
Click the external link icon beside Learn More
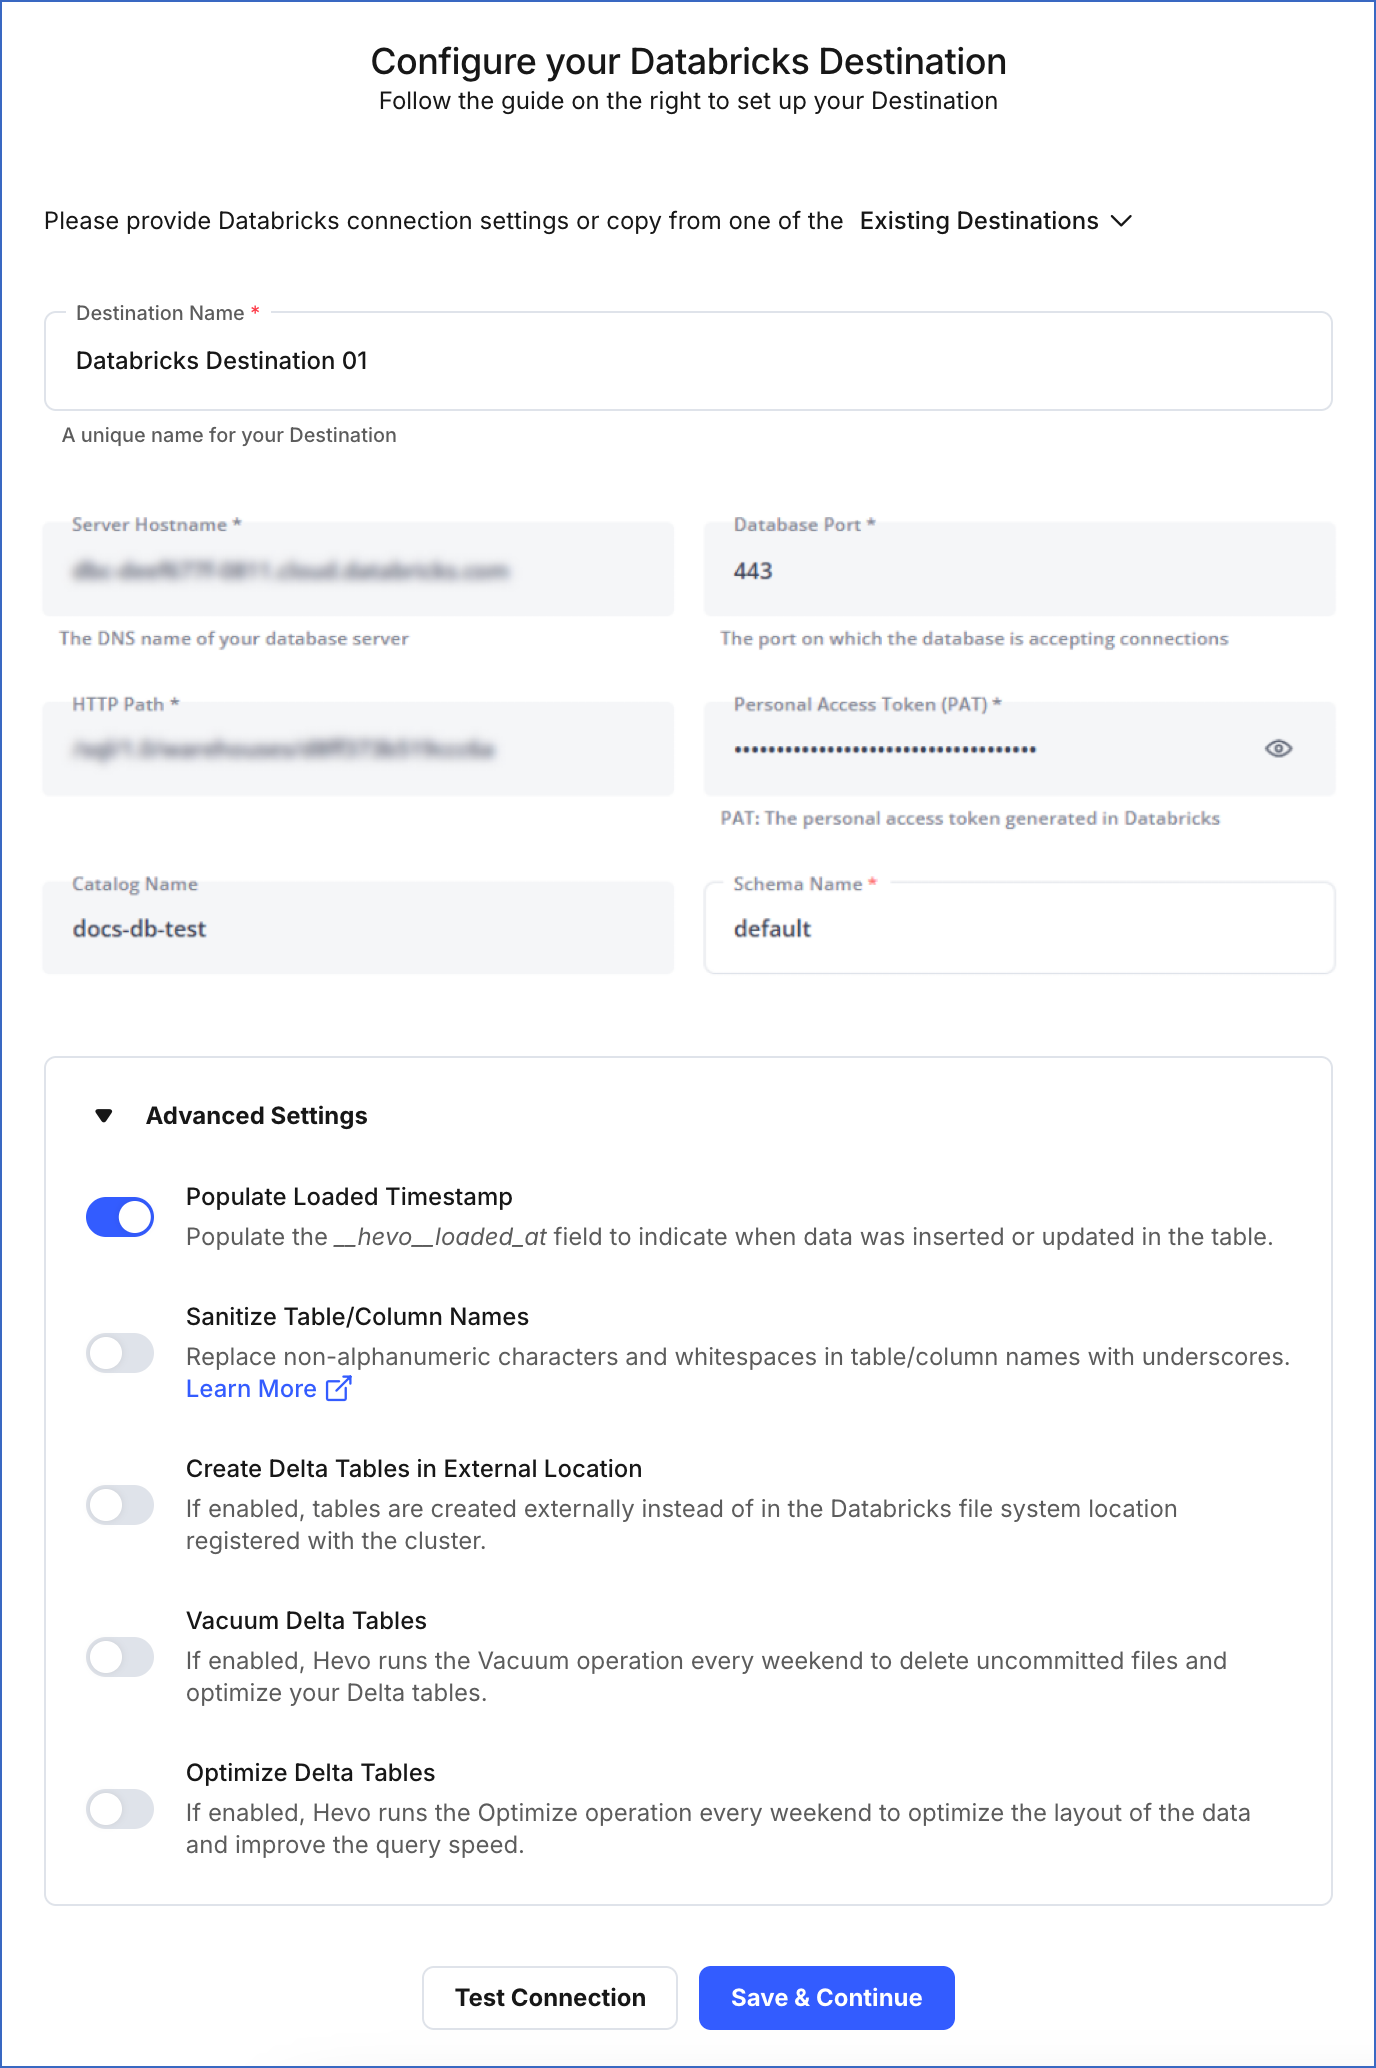(x=339, y=1388)
